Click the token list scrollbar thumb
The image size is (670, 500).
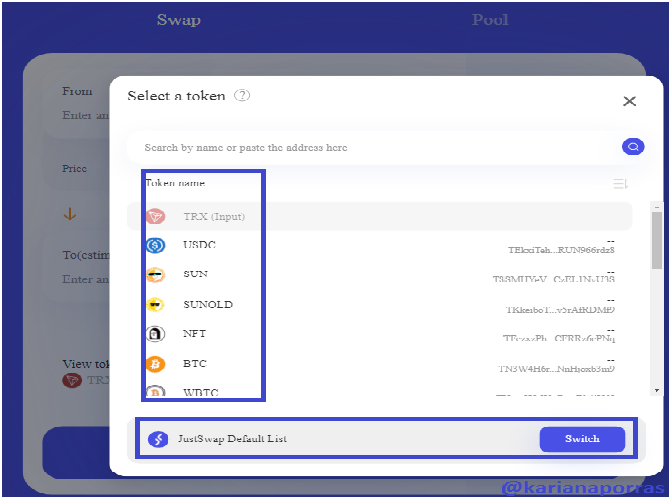[657, 241]
